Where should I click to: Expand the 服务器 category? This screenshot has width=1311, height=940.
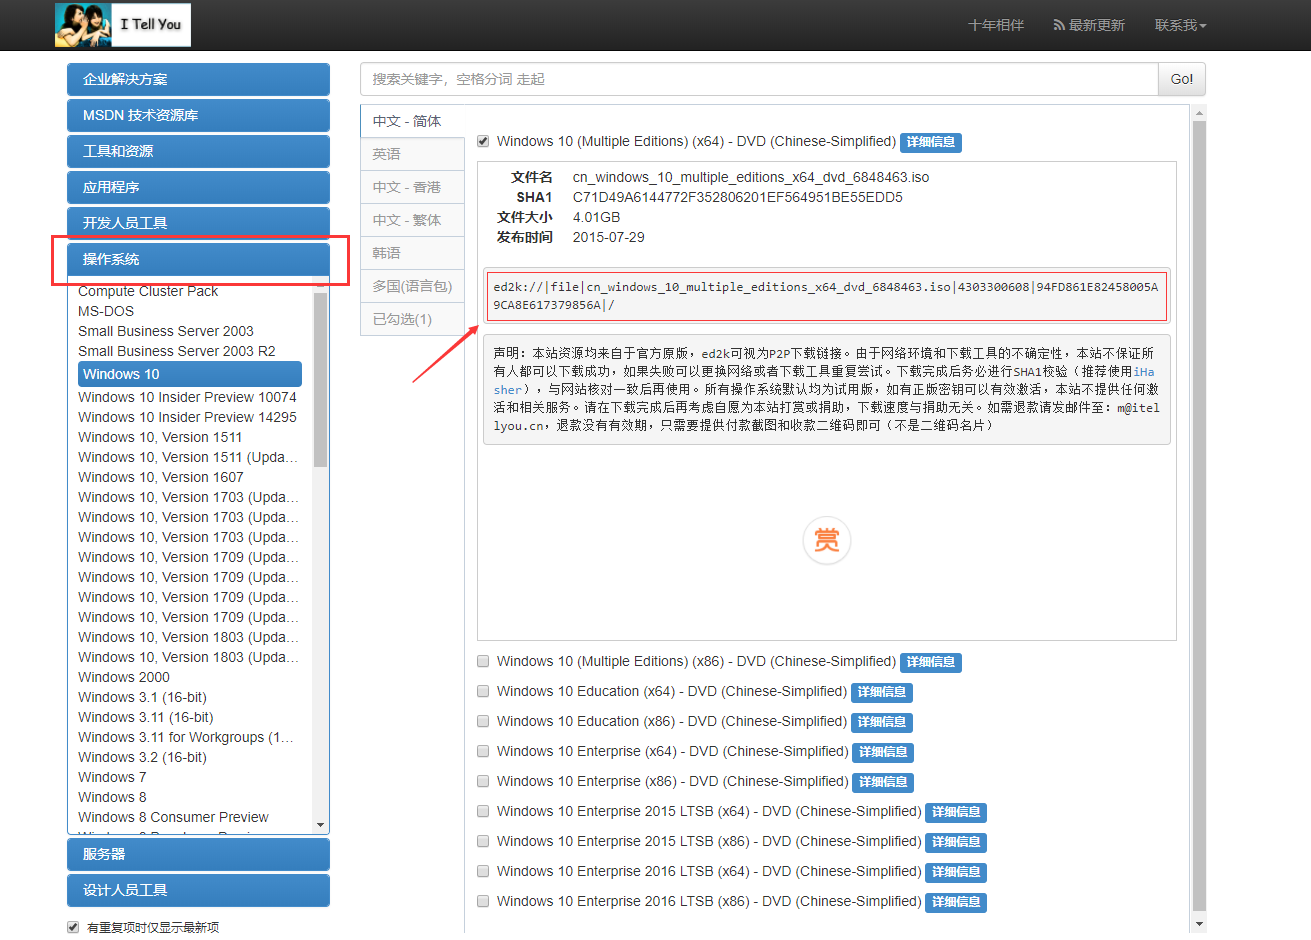click(198, 854)
